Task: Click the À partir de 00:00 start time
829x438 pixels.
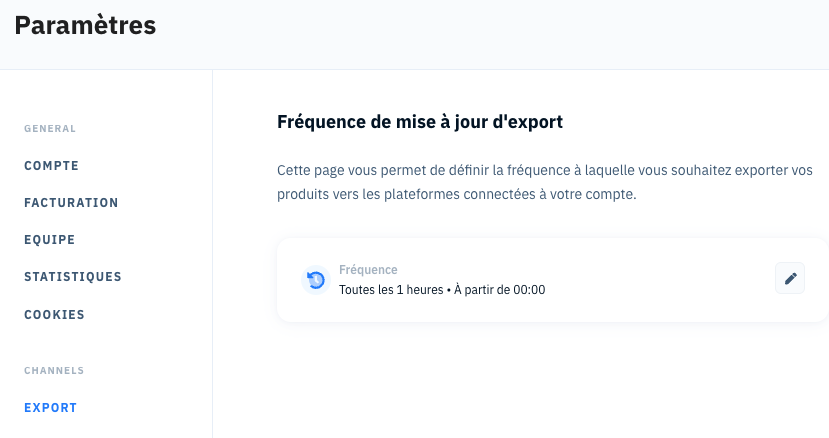Action: [499, 290]
